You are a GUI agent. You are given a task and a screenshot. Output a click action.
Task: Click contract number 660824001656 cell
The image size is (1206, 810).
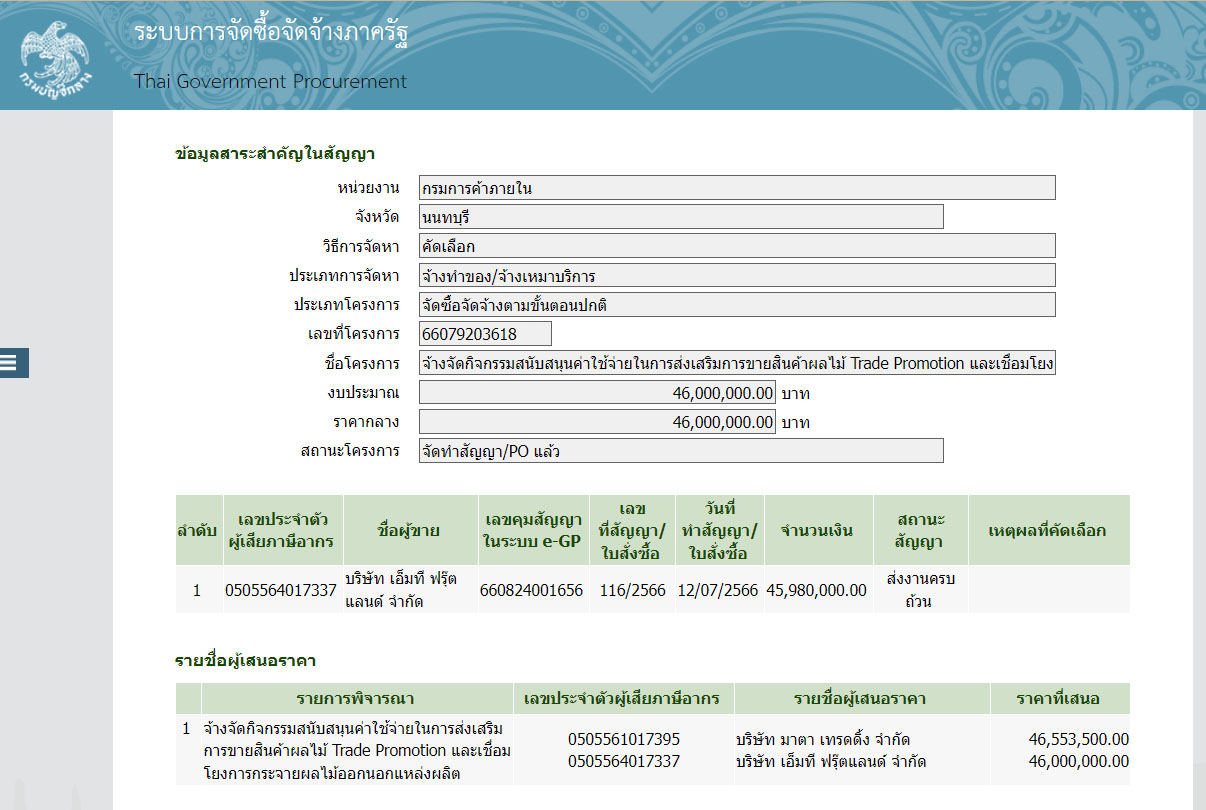tap(531, 590)
